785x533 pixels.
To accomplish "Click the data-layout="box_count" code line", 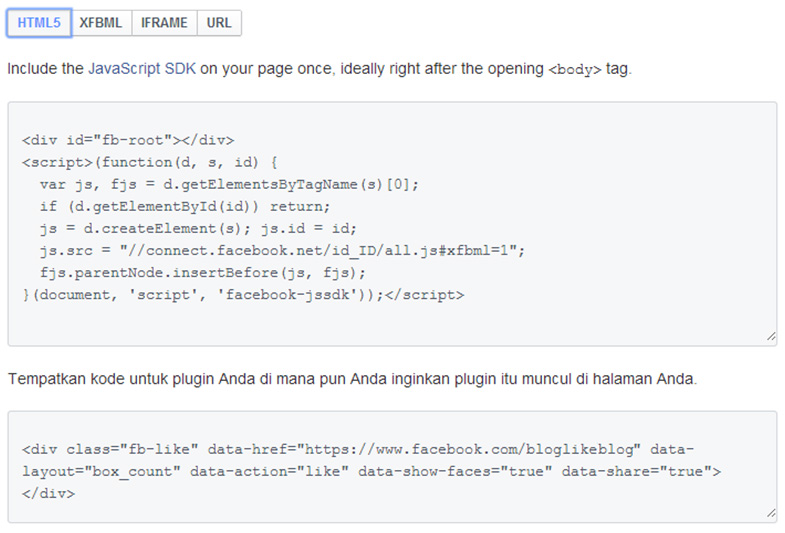I will coord(371,471).
